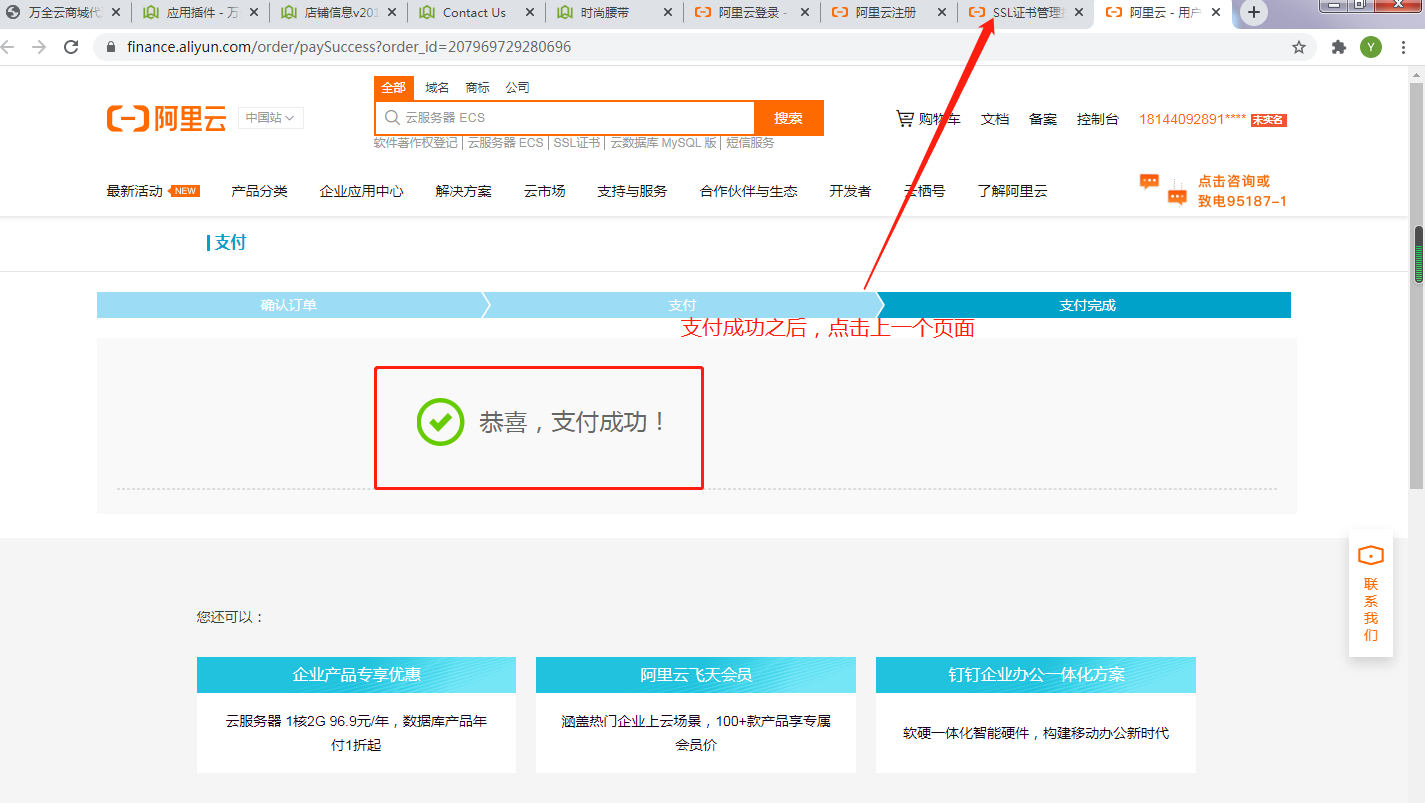Click the browser forward arrow

39,47
